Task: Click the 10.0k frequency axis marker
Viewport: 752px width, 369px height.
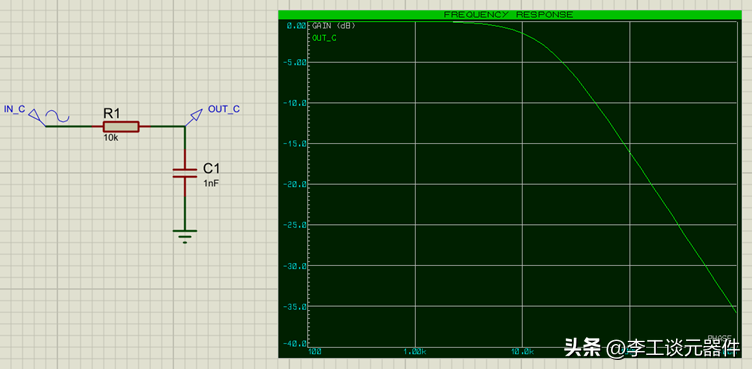Action: pos(522,351)
